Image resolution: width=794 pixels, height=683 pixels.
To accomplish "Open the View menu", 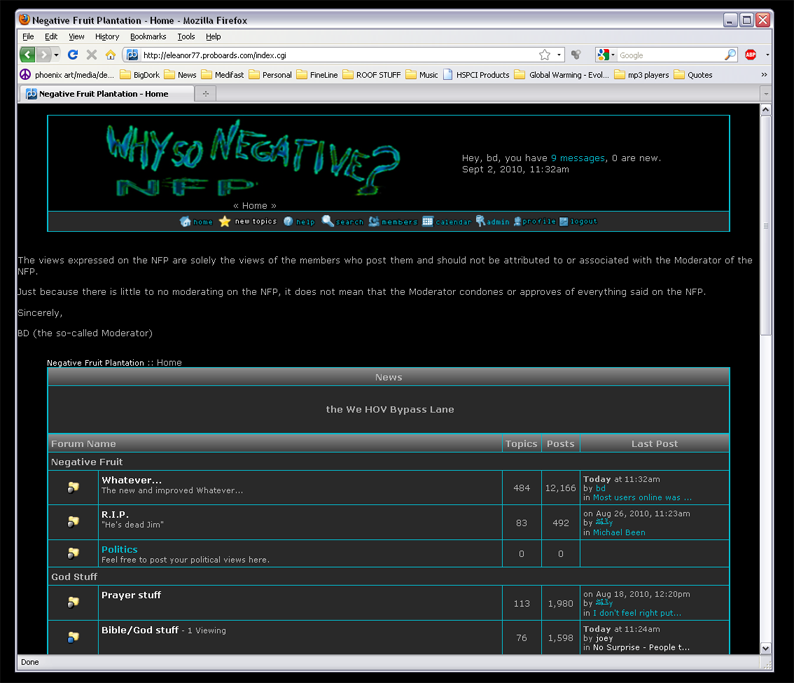I will [x=76, y=36].
